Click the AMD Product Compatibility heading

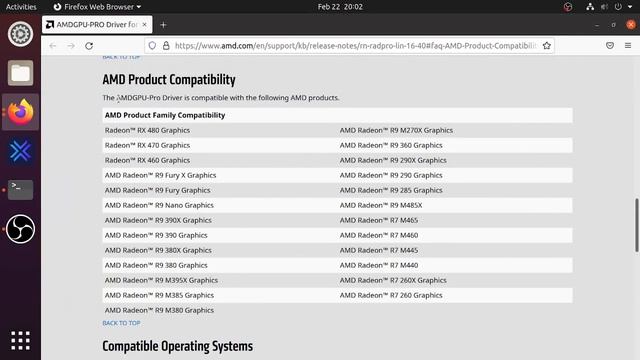169,80
